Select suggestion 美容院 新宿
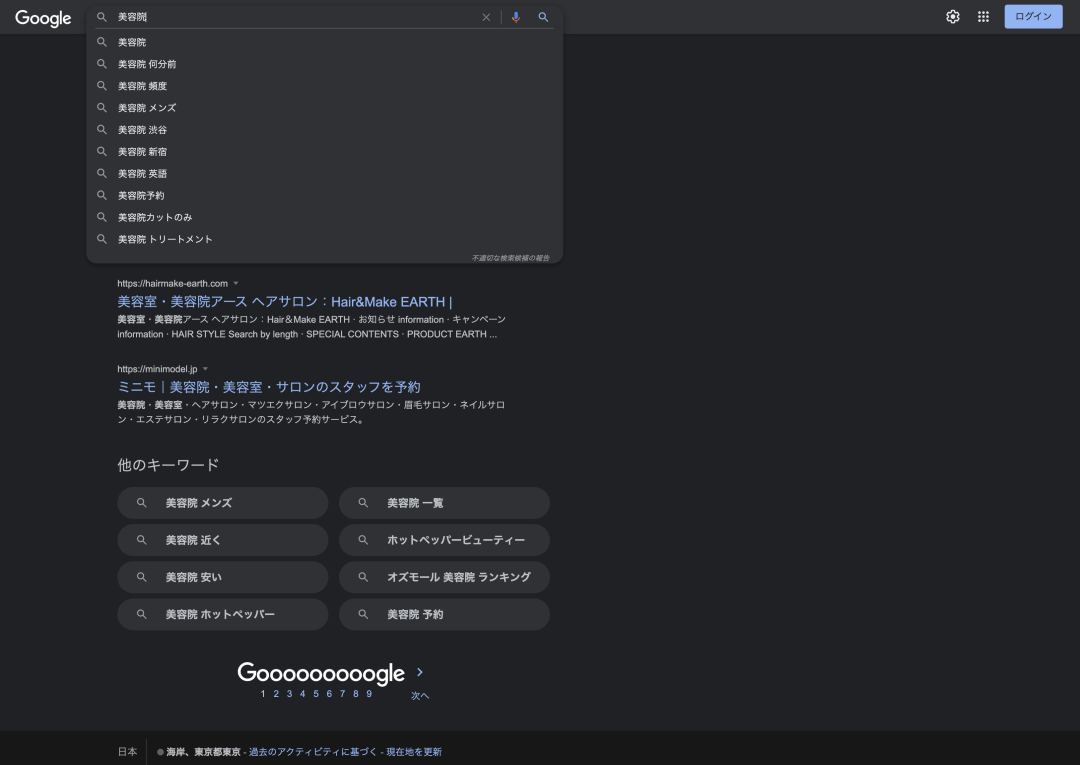1080x765 pixels. click(x=324, y=151)
